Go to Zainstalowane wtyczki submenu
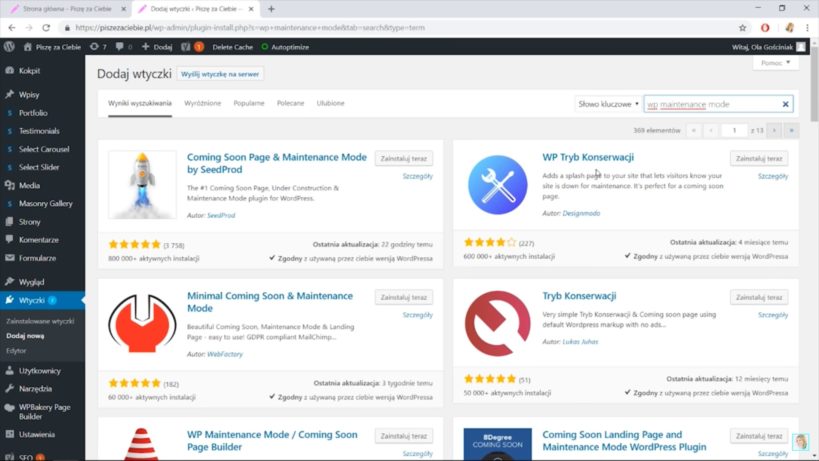 (40, 321)
